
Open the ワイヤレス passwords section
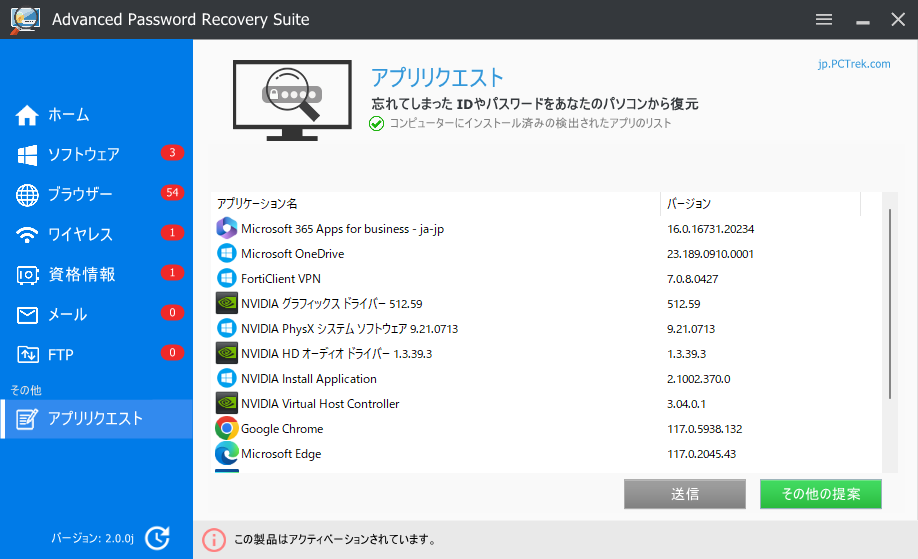(80, 235)
